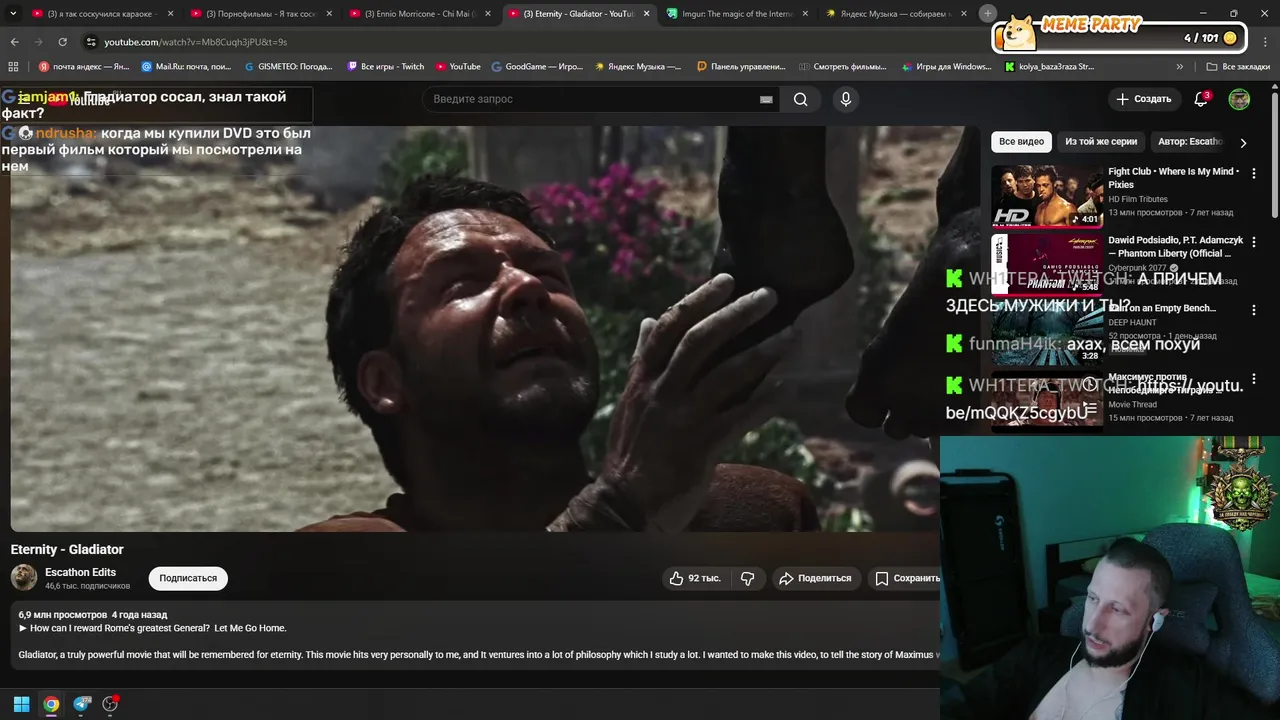Open Chrome from the taskbar
The image size is (1280, 720).
[x=51, y=704]
